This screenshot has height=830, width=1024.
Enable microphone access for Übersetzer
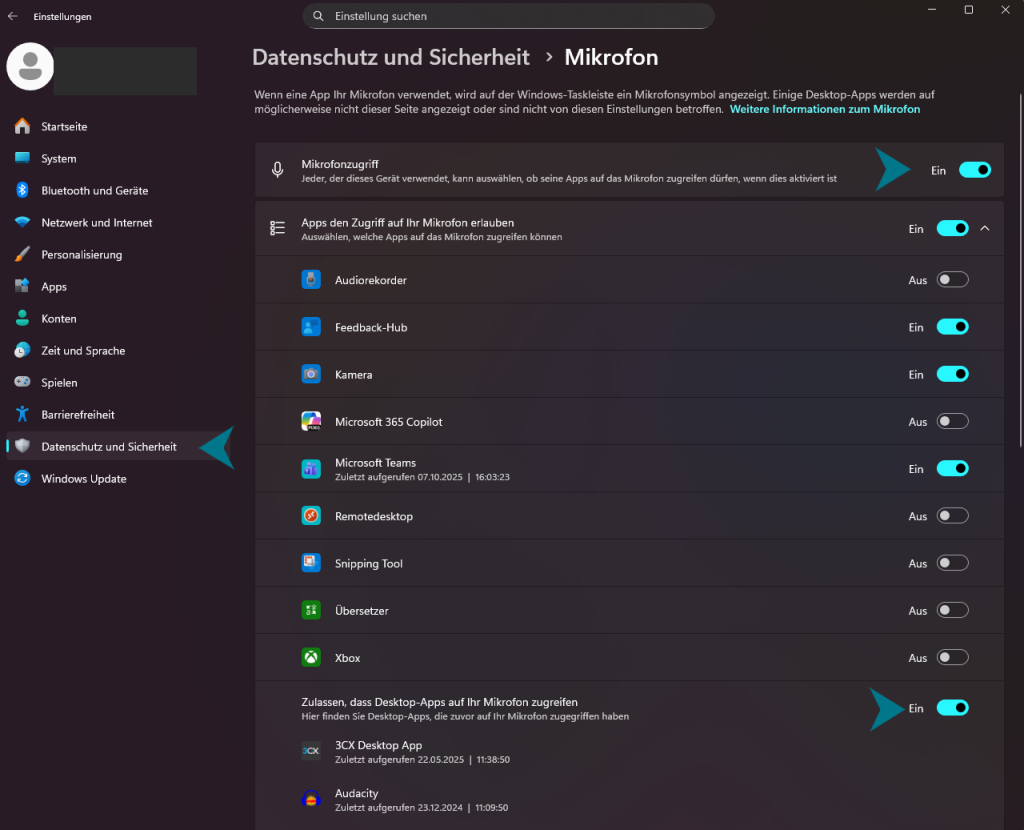click(x=952, y=609)
